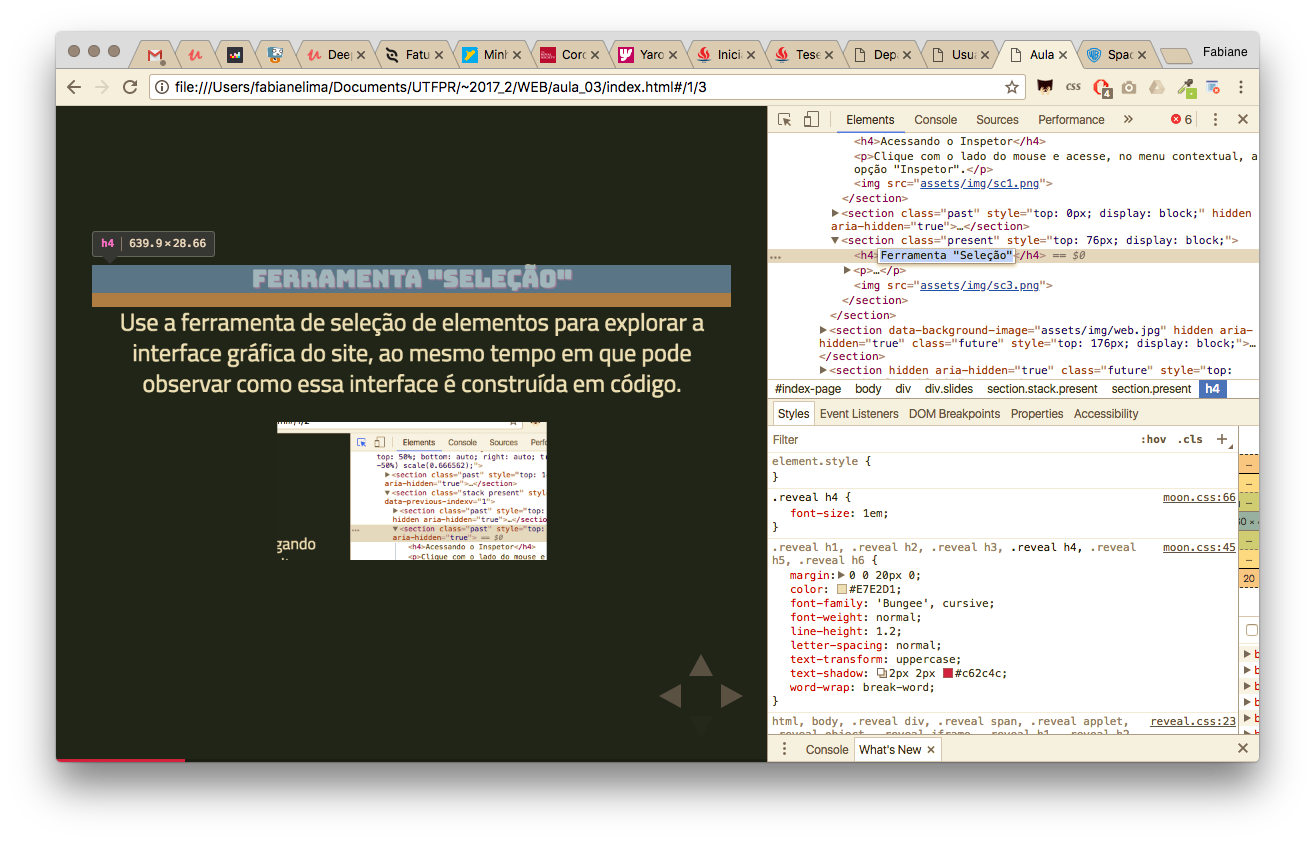Expand the margin shorthand property

(841, 576)
